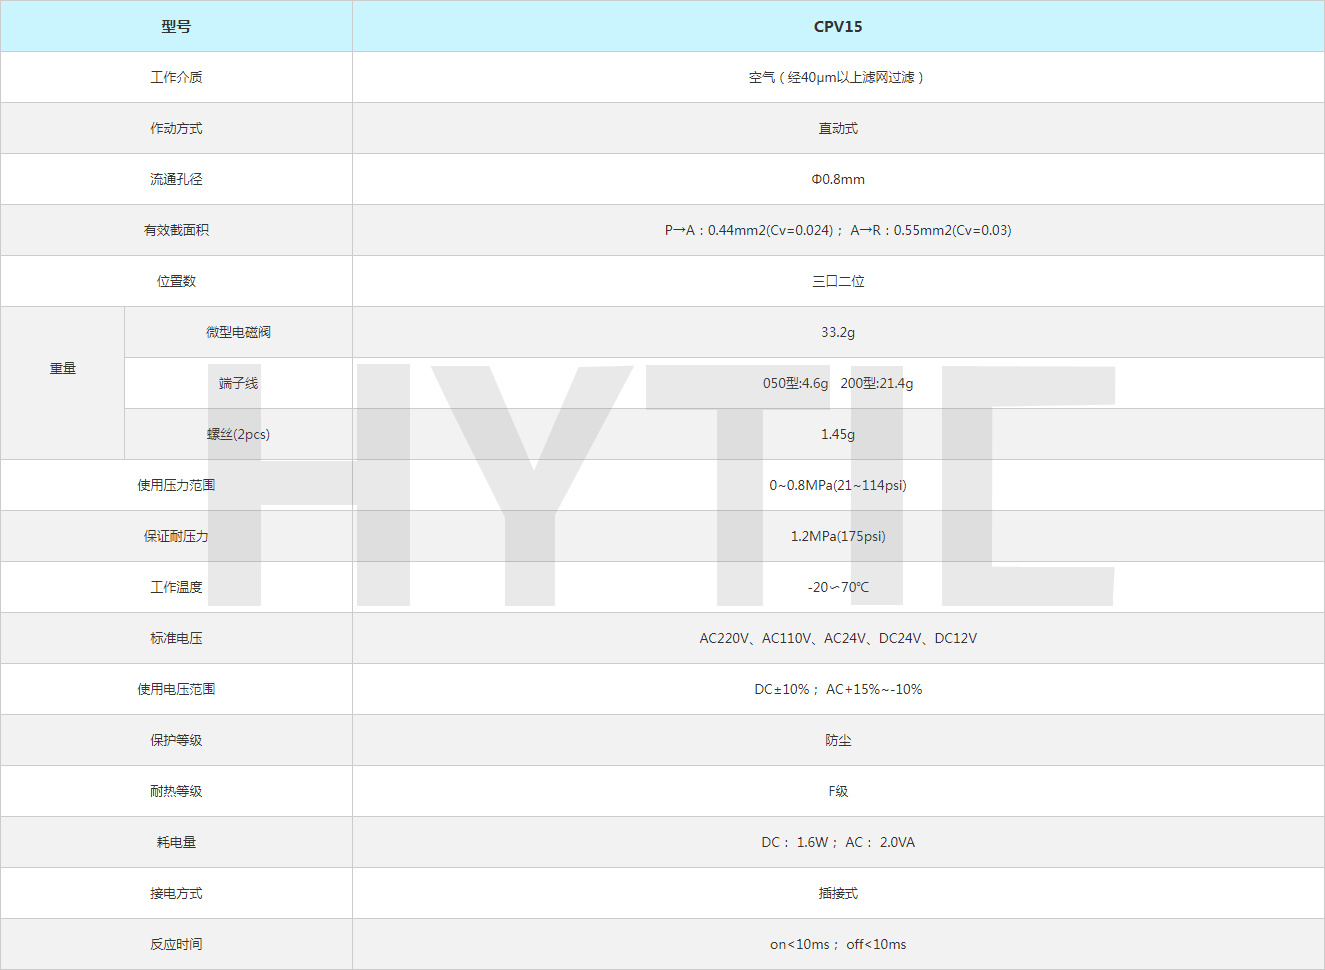The height and width of the screenshot is (970, 1325).
Task: Click the 重量 group label
Action: coord(63,368)
